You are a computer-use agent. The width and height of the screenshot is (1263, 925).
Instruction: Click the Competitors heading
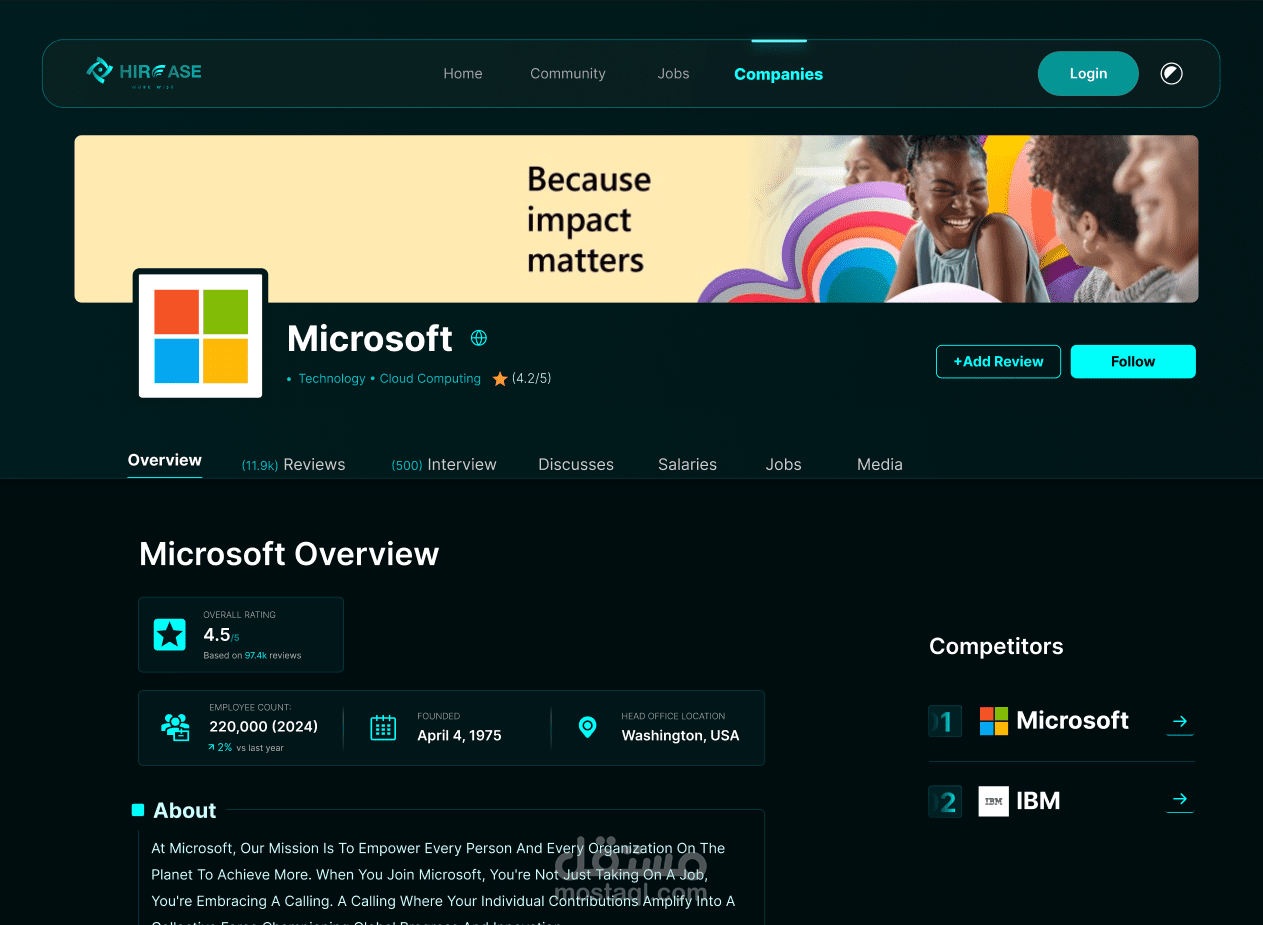pos(996,646)
